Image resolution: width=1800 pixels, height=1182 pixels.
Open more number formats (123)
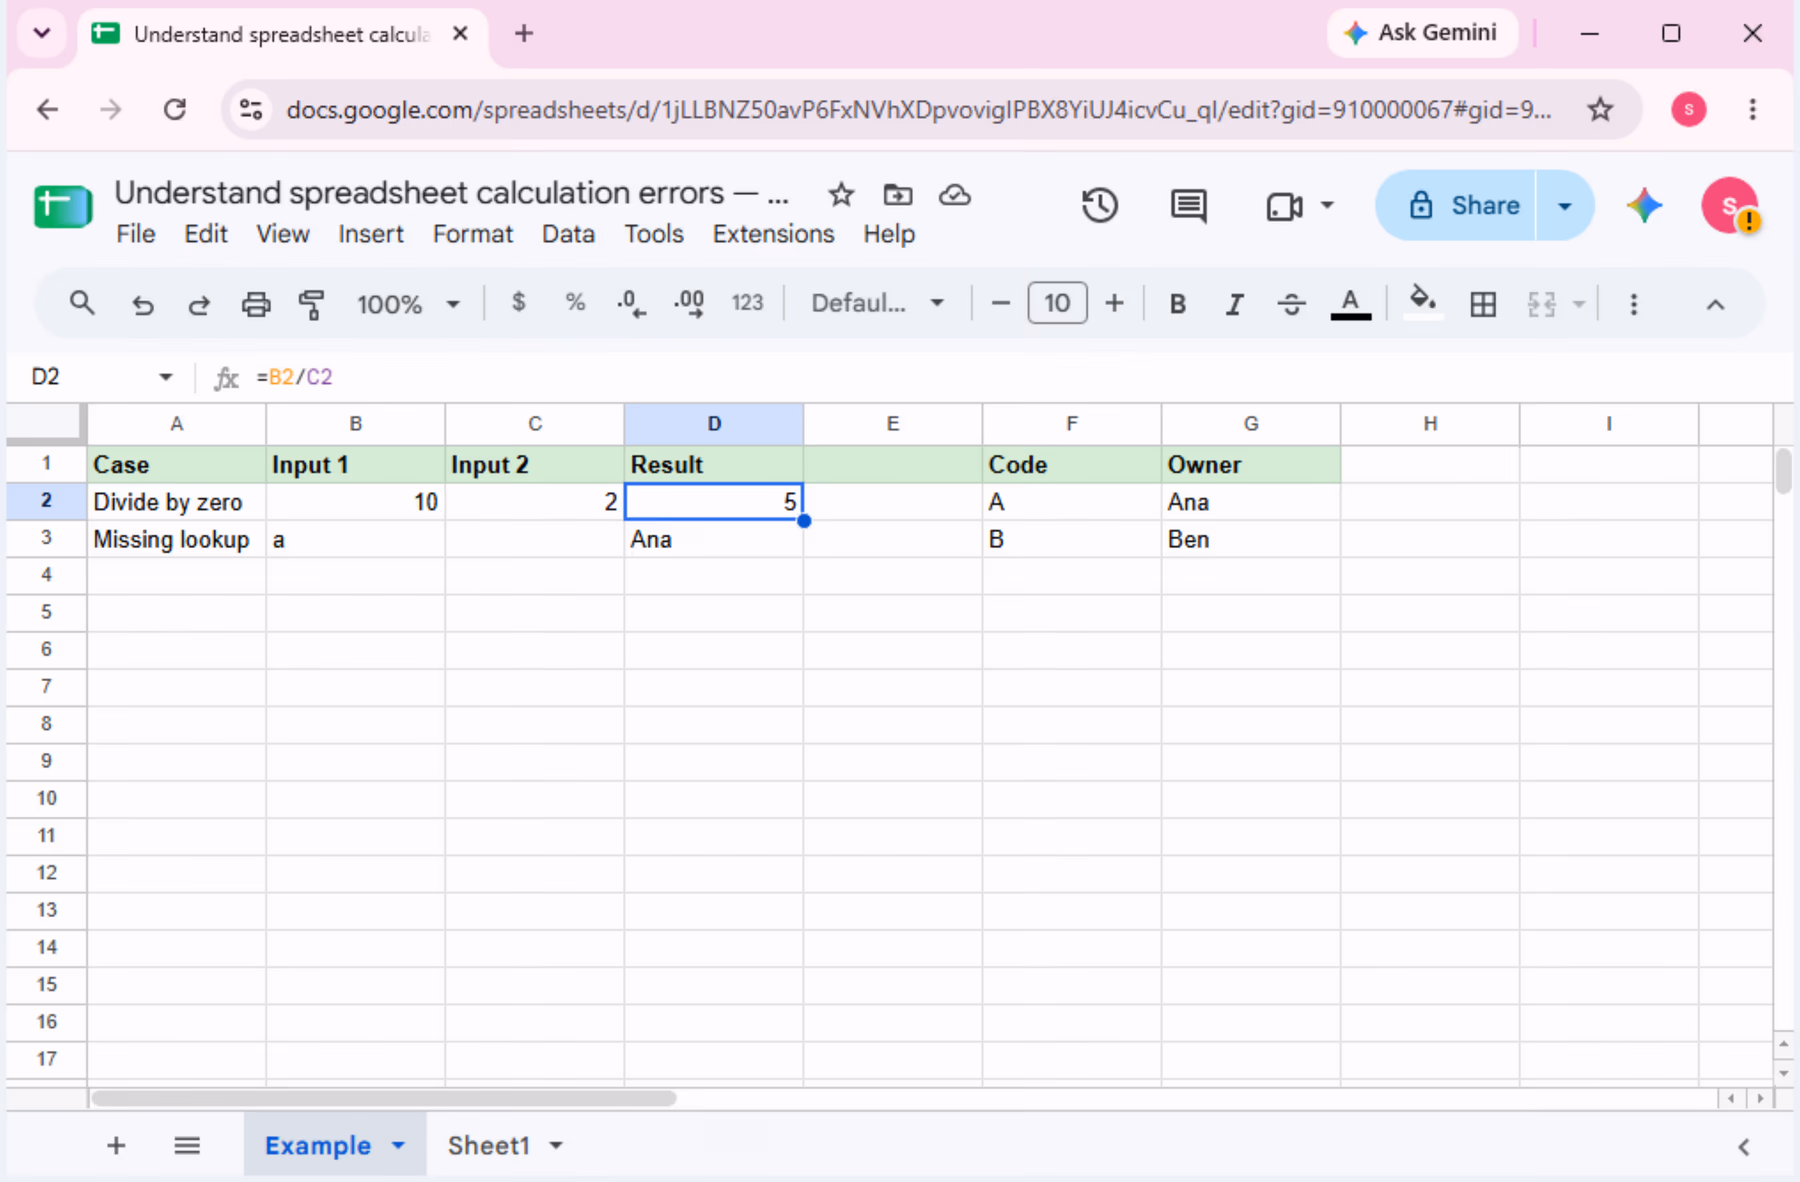tap(747, 303)
